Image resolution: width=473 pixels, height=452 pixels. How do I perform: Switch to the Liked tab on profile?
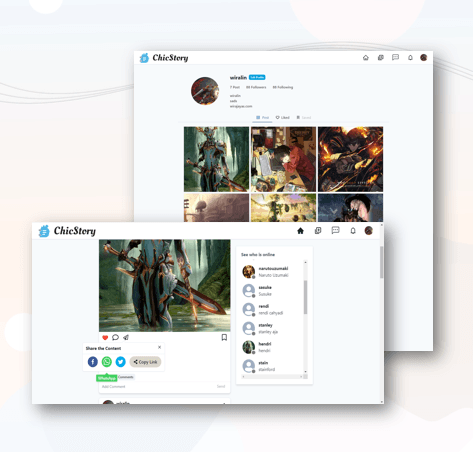(282, 118)
